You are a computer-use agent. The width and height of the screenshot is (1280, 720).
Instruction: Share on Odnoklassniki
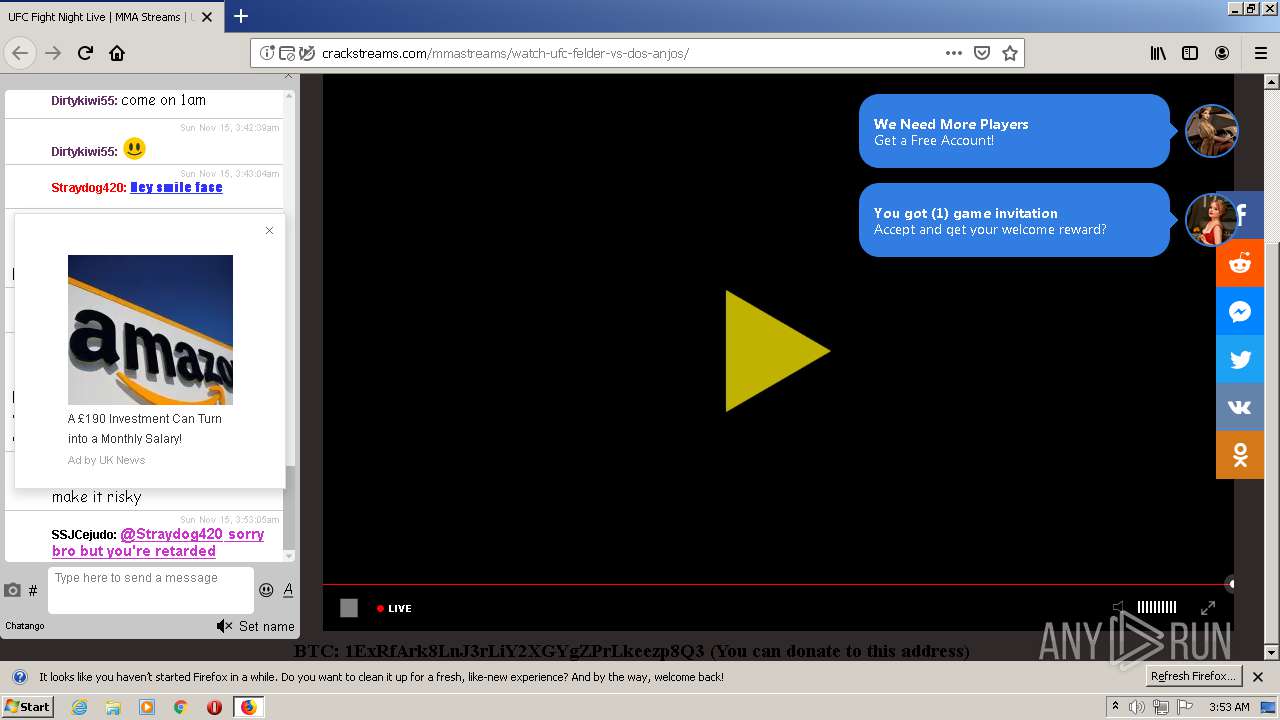tap(1240, 455)
